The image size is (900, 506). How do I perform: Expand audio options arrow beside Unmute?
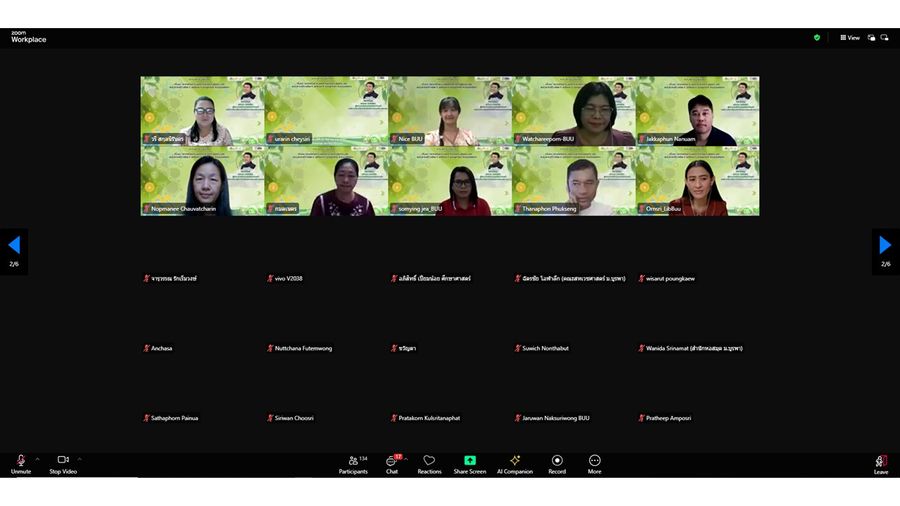pos(37,459)
